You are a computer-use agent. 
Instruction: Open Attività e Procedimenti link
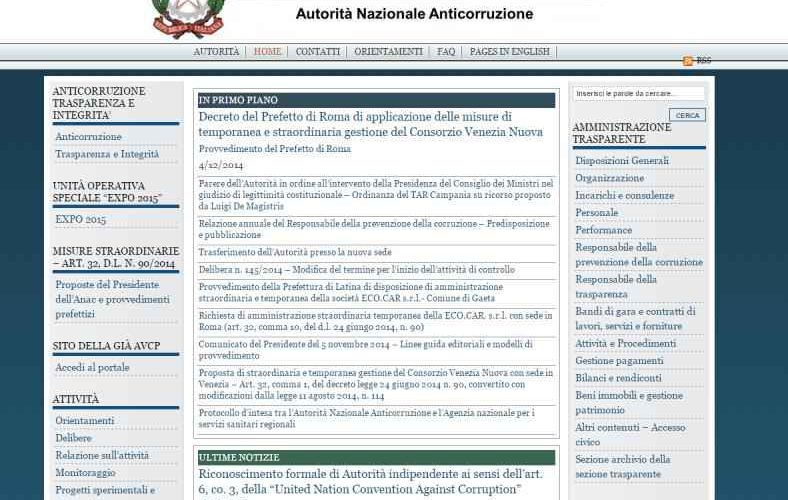[x=625, y=343]
